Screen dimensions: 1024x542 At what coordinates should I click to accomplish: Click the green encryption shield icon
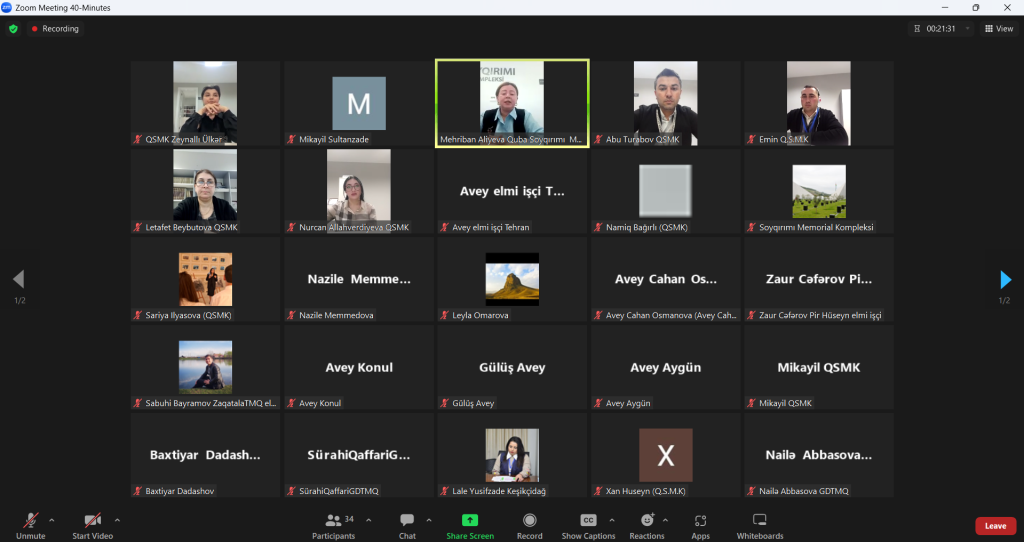pos(13,29)
